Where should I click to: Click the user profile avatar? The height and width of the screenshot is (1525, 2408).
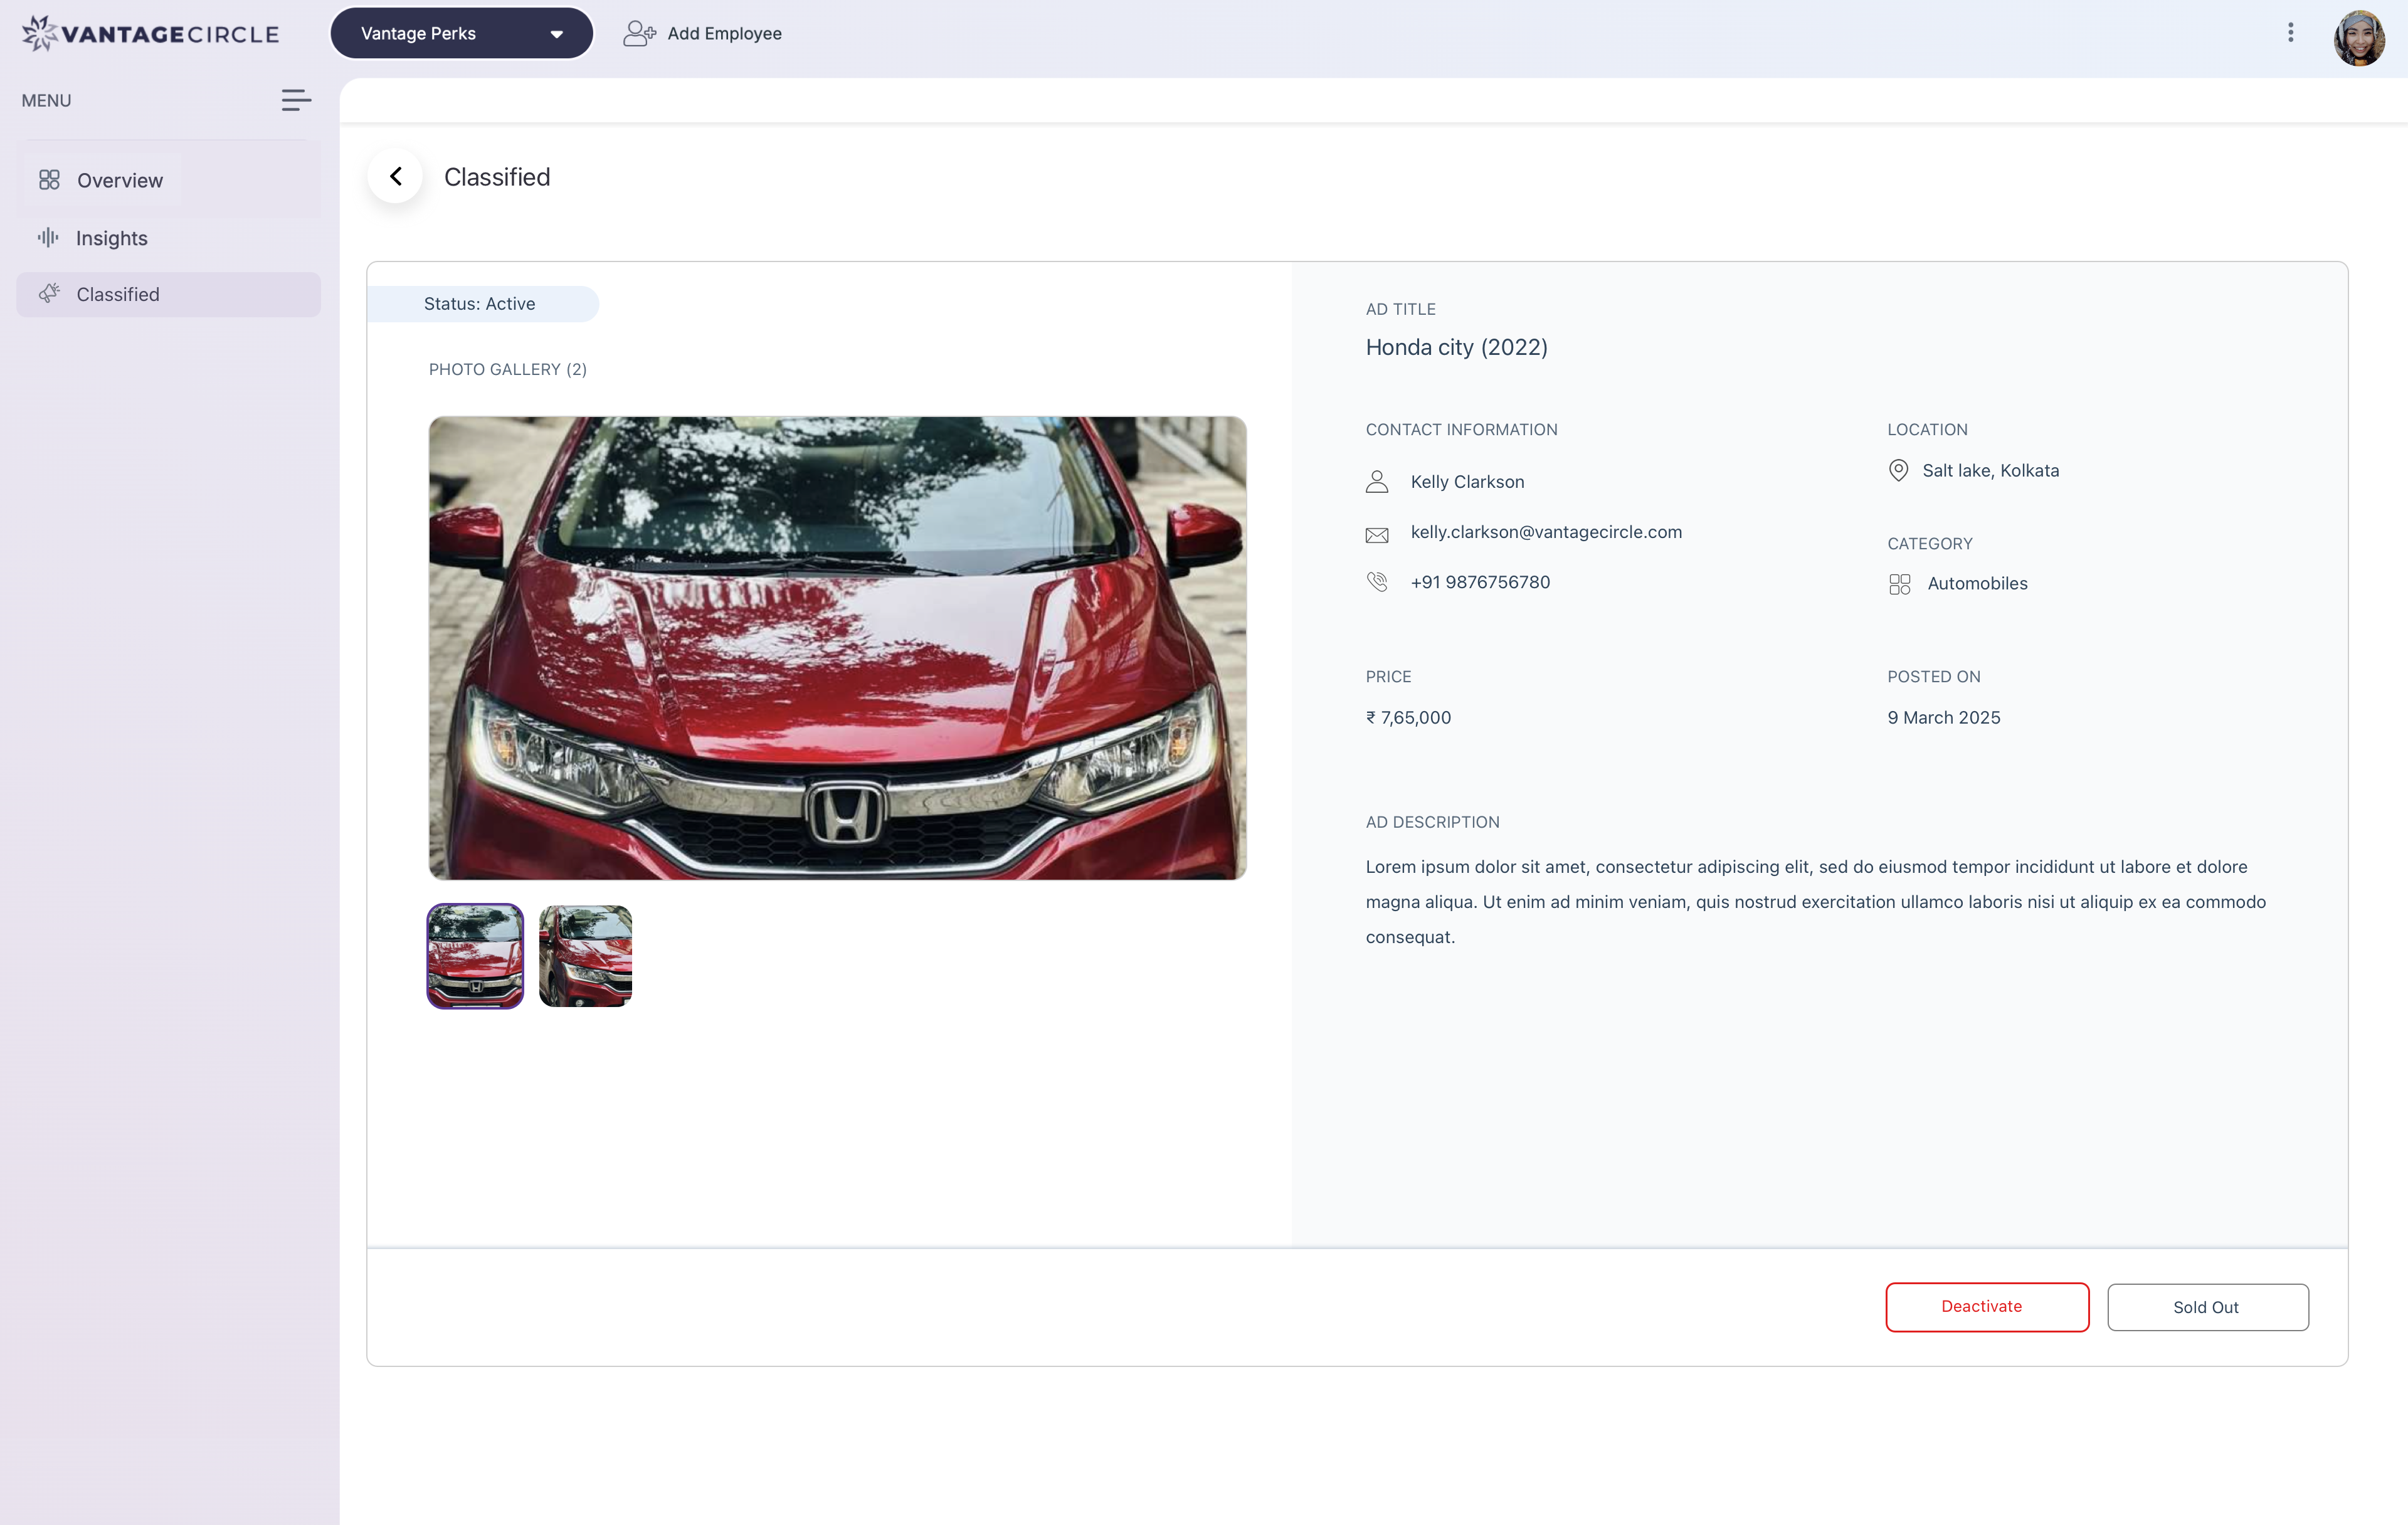2358,38
